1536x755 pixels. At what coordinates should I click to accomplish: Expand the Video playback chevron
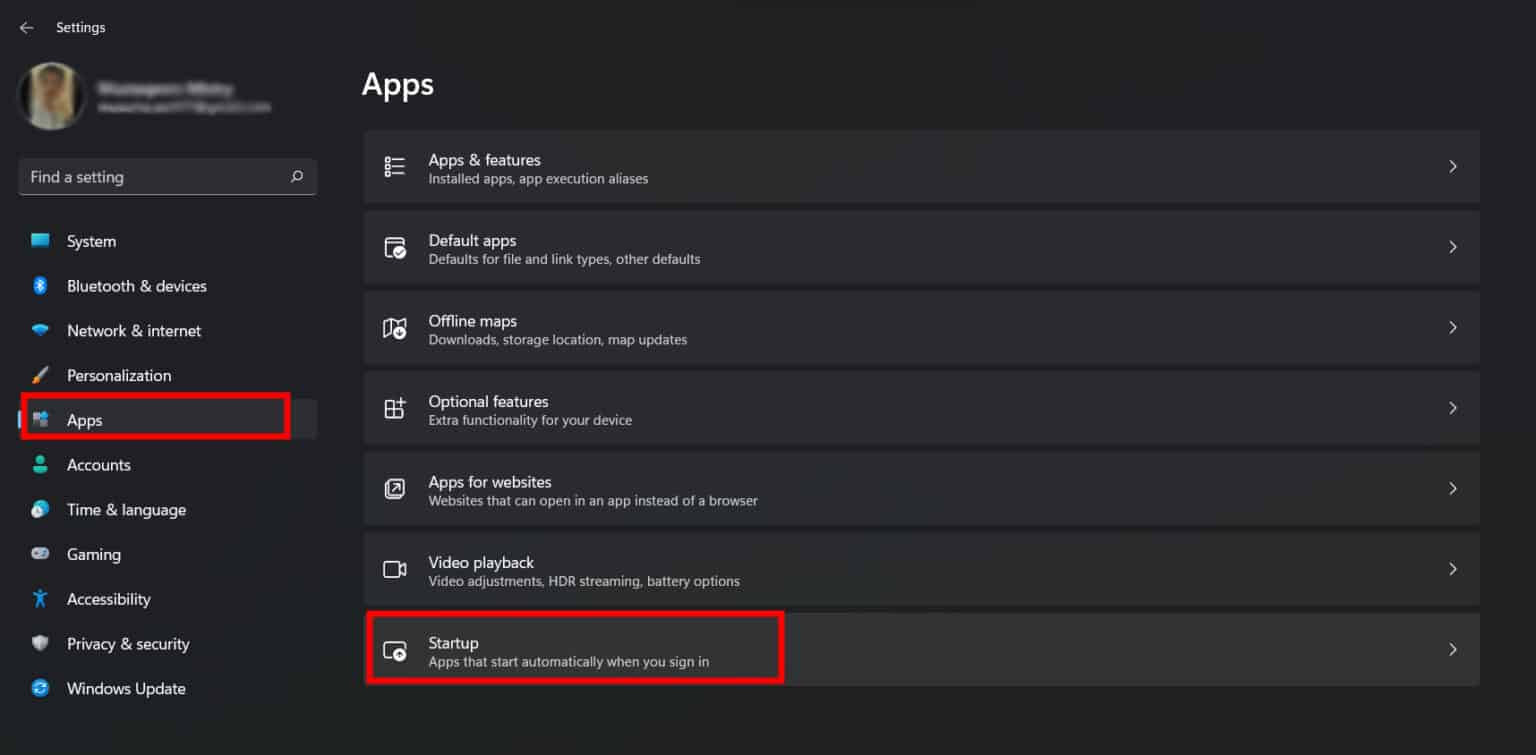(1453, 569)
